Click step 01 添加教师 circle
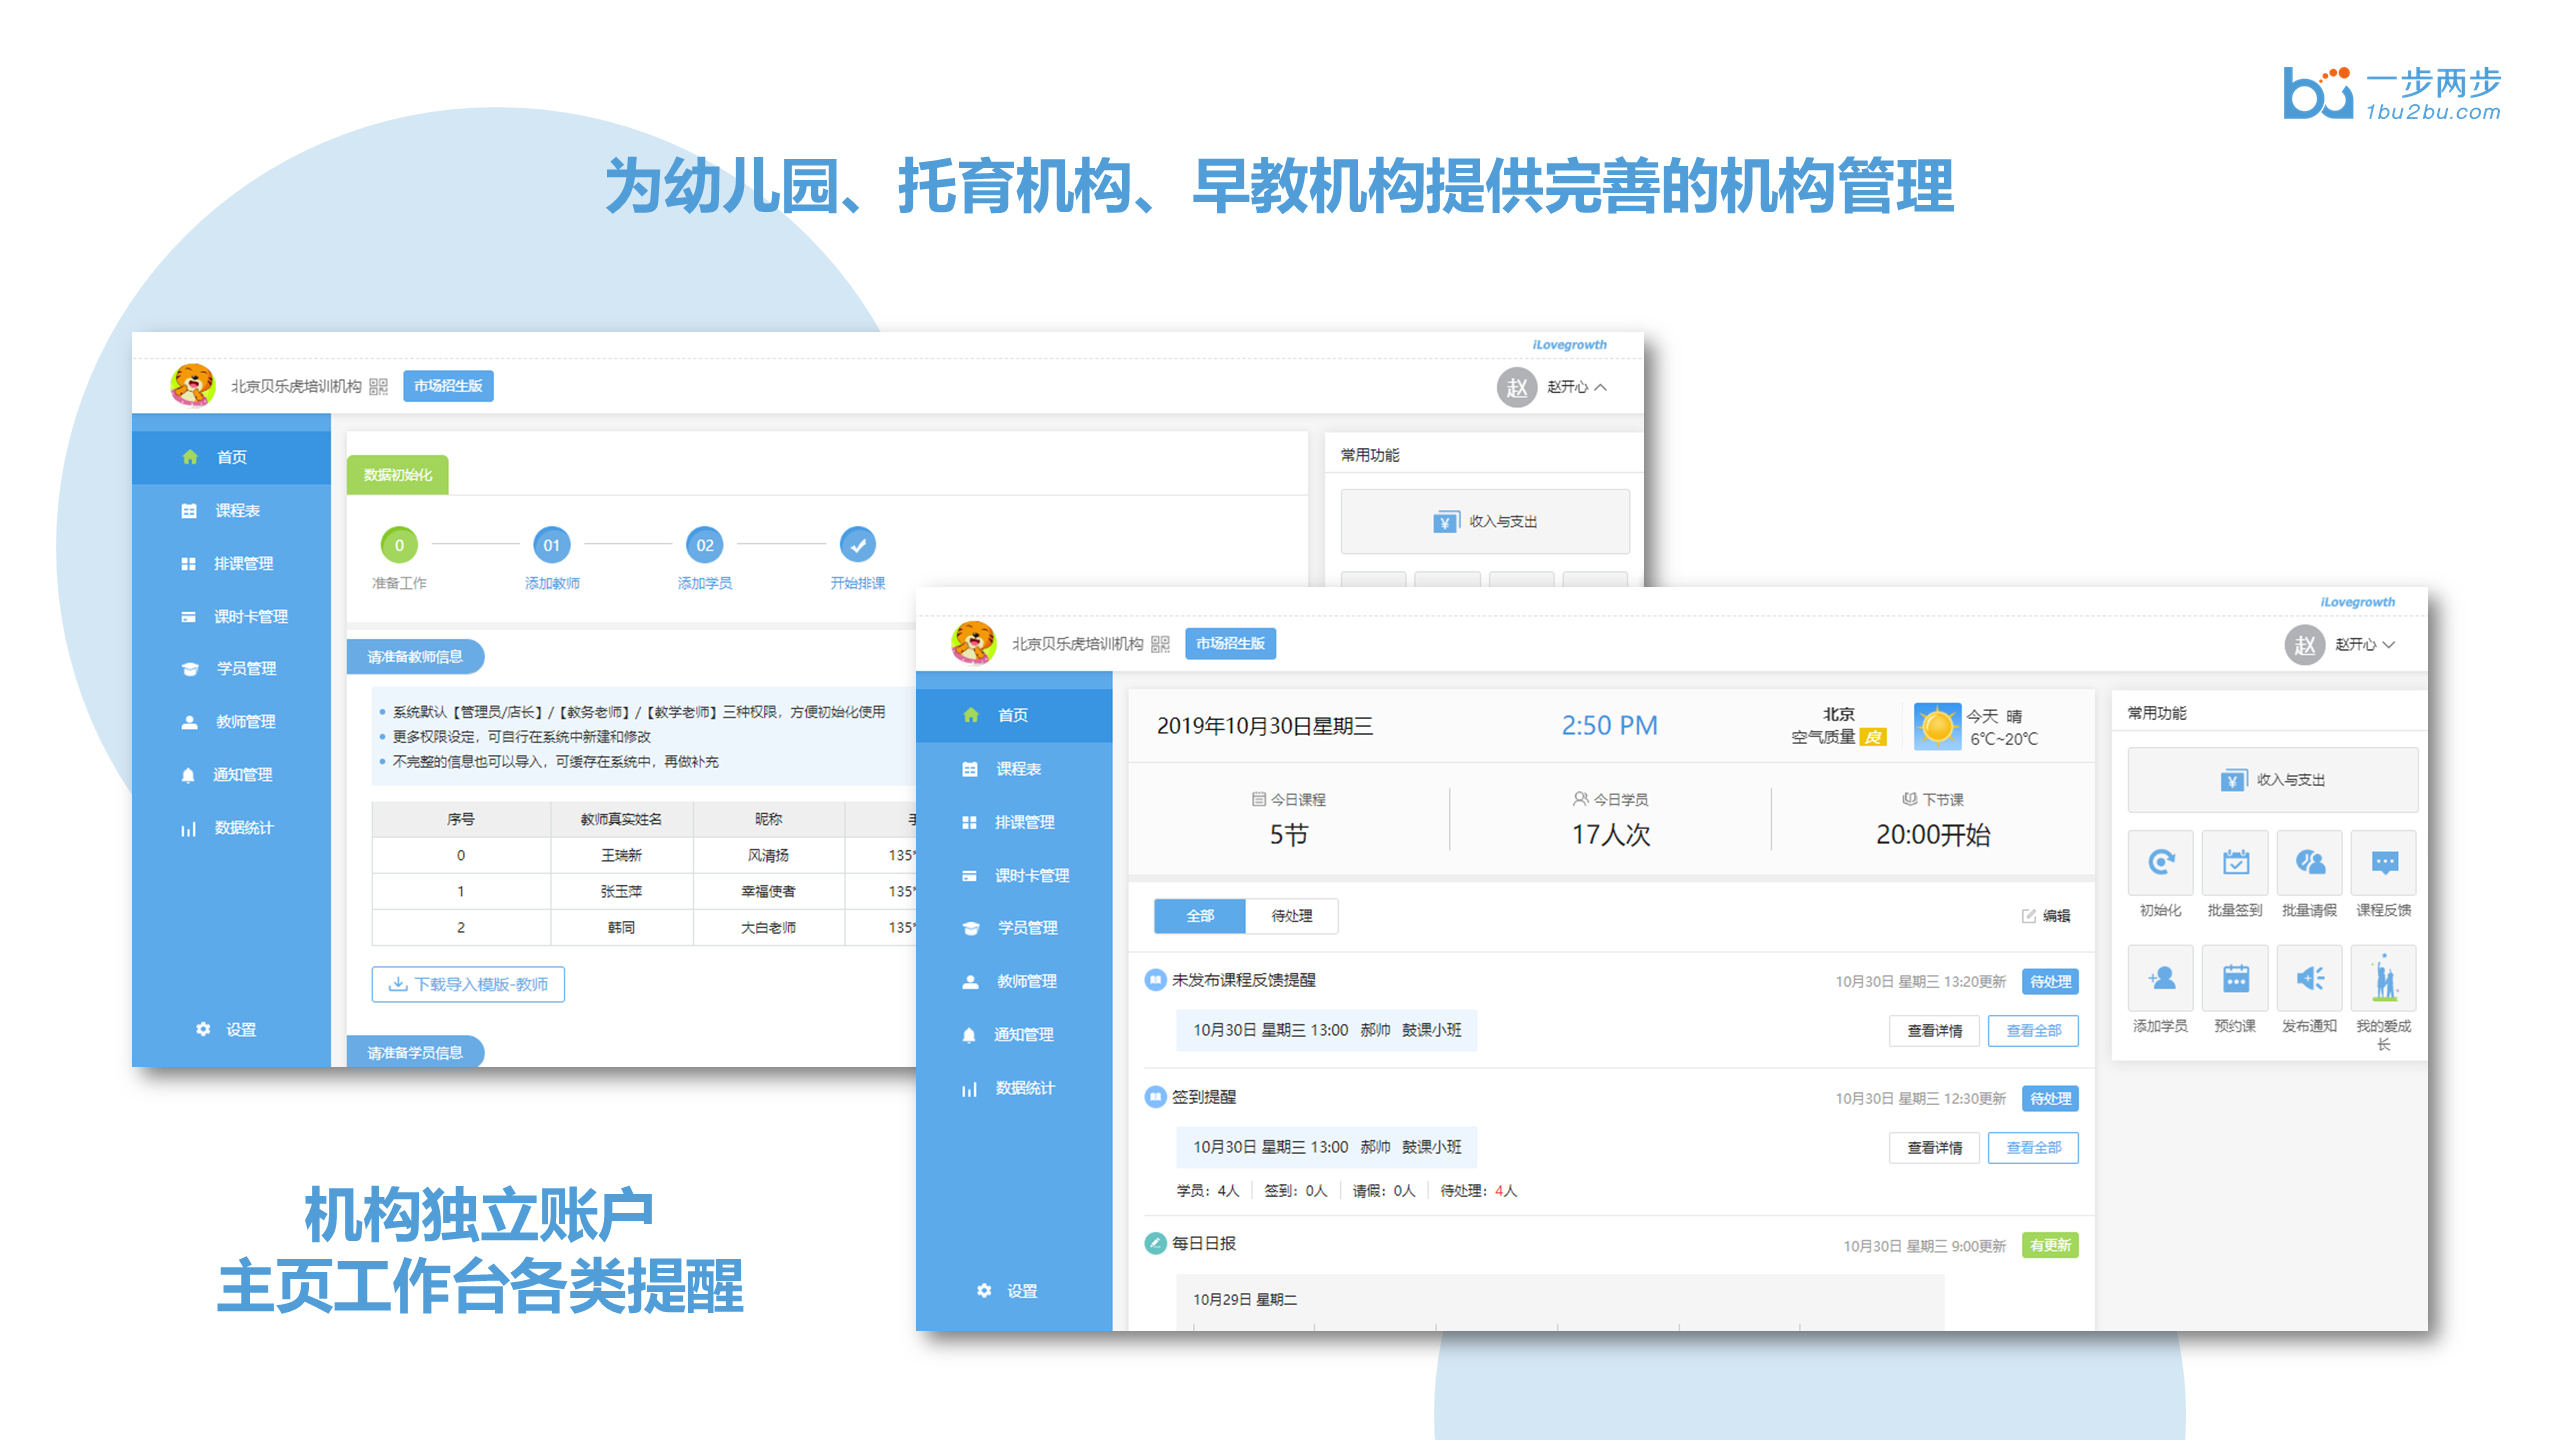 point(551,545)
